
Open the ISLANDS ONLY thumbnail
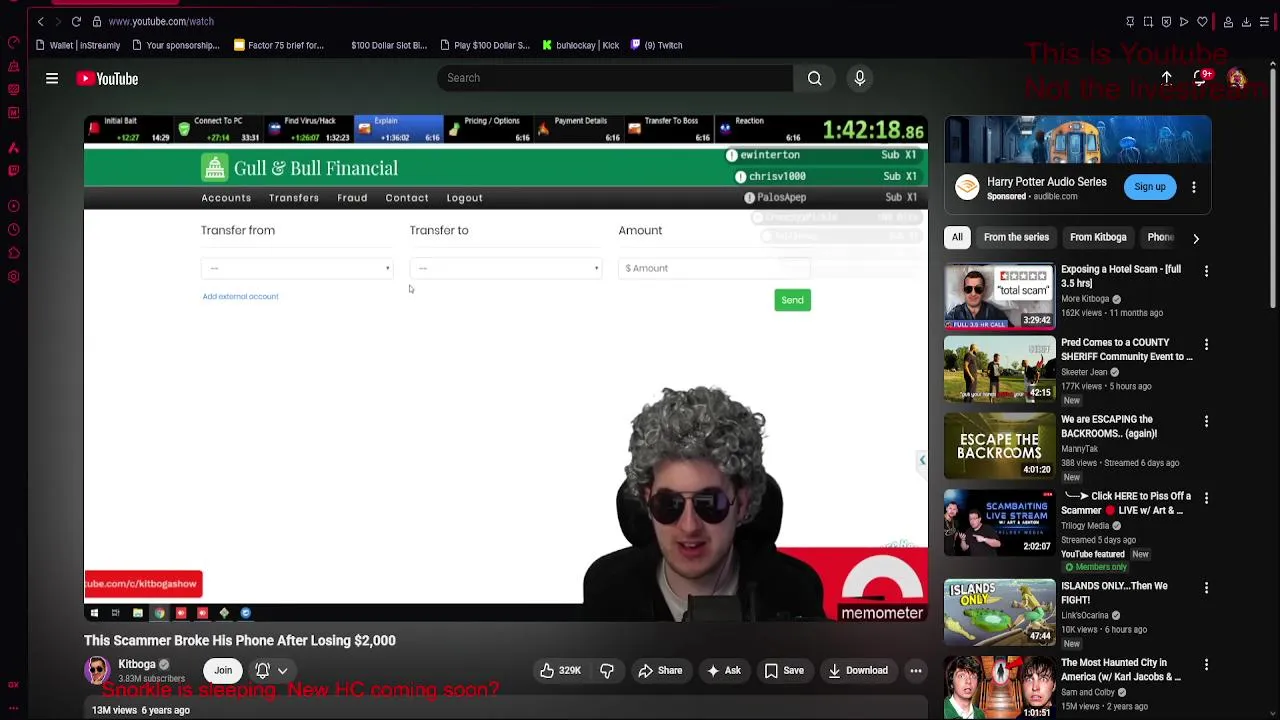pos(999,613)
